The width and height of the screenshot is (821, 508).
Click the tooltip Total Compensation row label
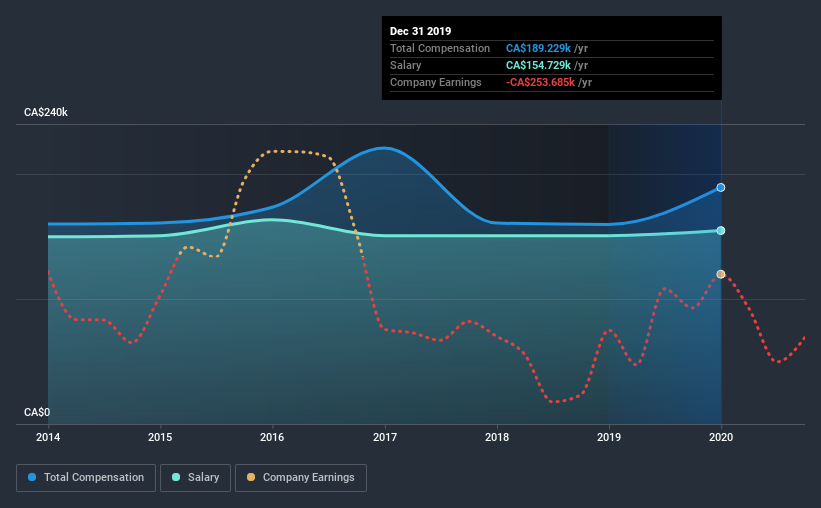[440, 48]
